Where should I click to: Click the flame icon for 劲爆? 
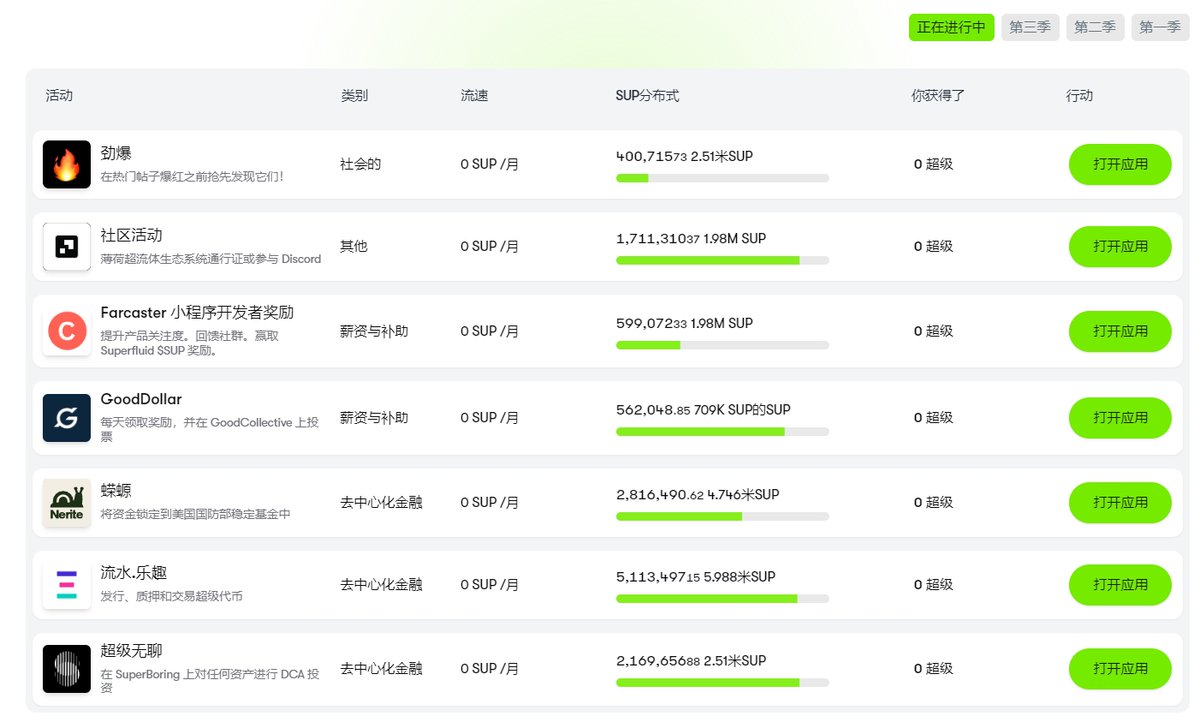click(x=67, y=165)
